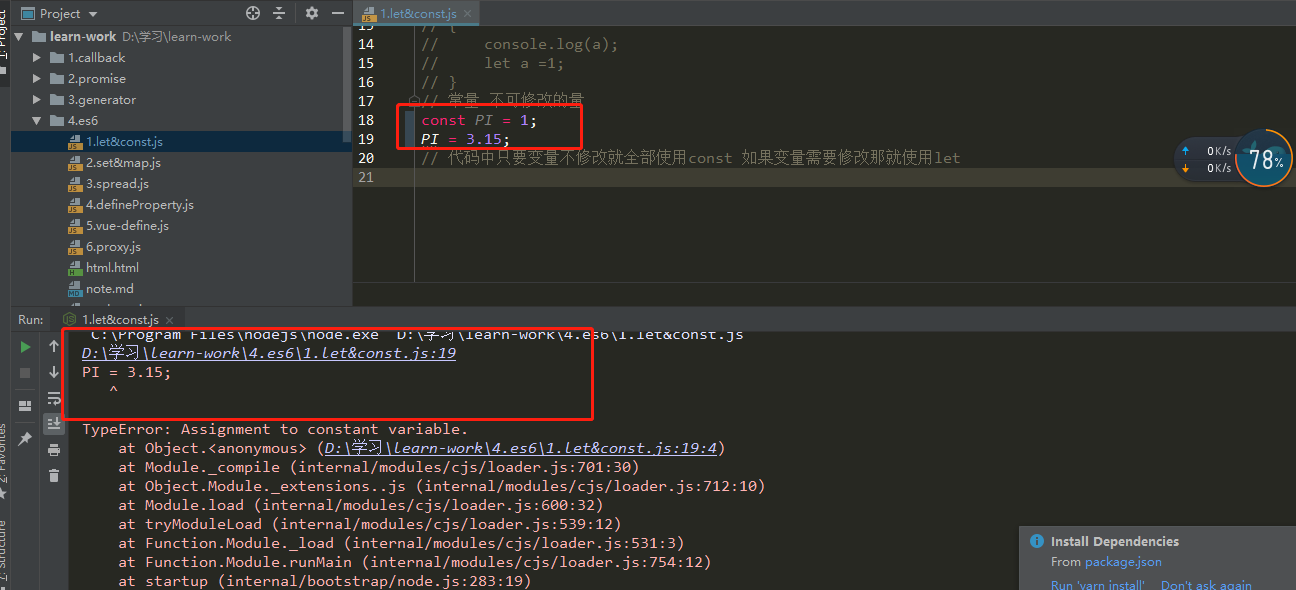Collapse the 4.es6 folder
Viewport: 1296px width, 590px height.
[37, 121]
